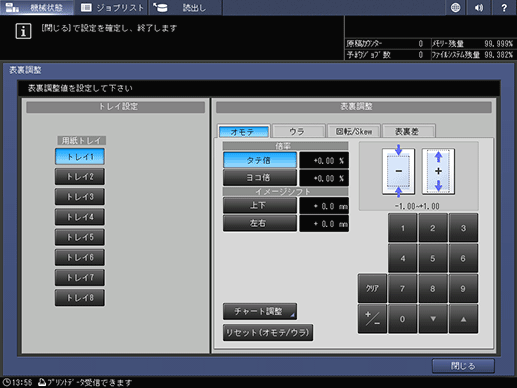The height and width of the screenshot is (388, 517).
Task: Select トレイ8 paper tray
Action: pyautogui.click(x=80, y=298)
